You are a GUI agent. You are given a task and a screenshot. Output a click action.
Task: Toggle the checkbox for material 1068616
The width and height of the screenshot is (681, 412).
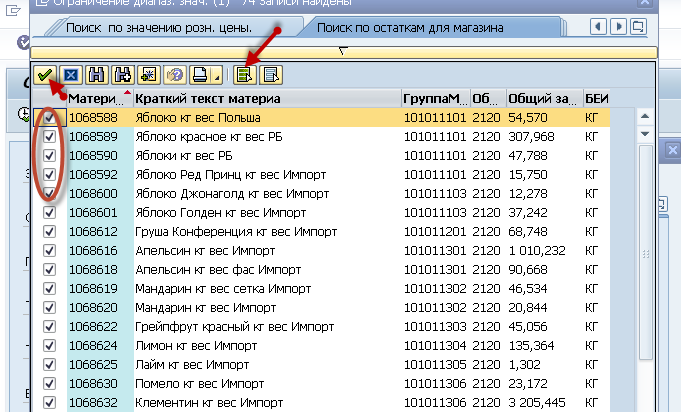click(x=50, y=250)
